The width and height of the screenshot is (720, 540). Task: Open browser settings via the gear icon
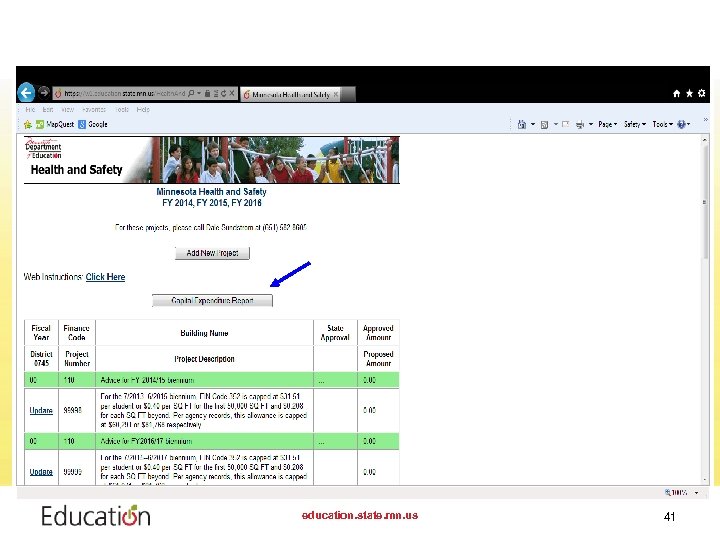(702, 93)
